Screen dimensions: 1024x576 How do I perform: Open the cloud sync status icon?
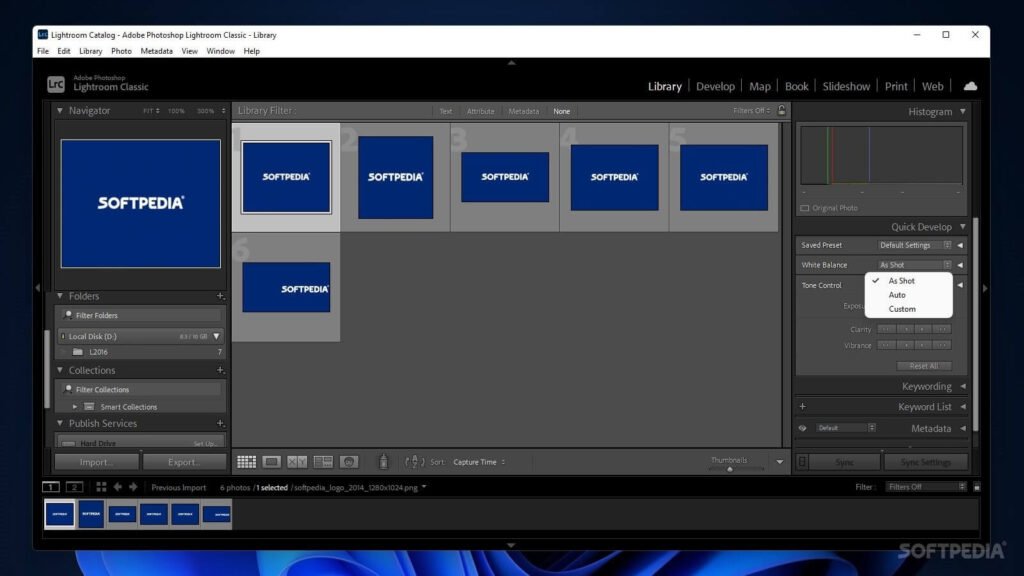970,86
